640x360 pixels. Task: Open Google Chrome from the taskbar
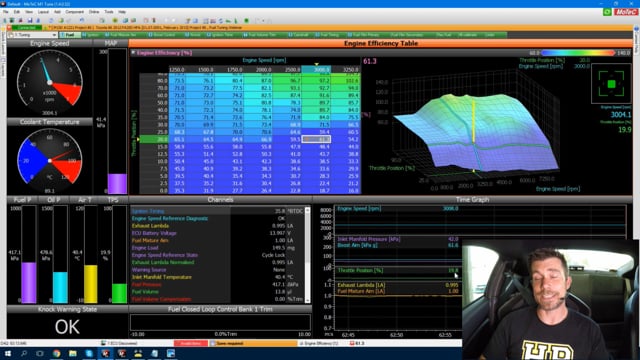click(x=56, y=353)
